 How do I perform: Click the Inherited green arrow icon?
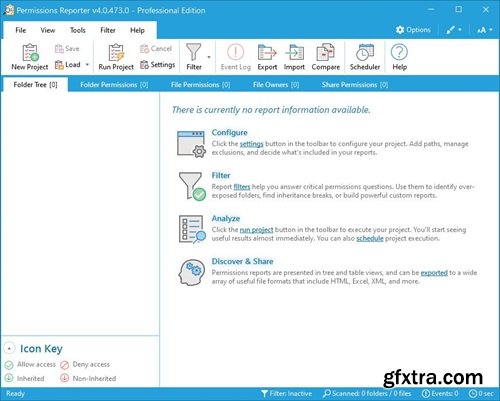click(x=9, y=378)
